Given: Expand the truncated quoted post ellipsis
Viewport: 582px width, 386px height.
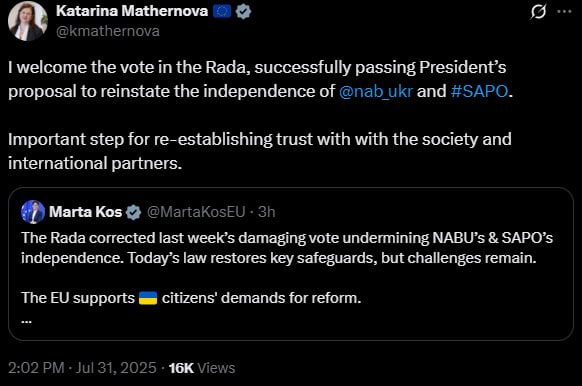Looking at the screenshot, I should click(26, 320).
